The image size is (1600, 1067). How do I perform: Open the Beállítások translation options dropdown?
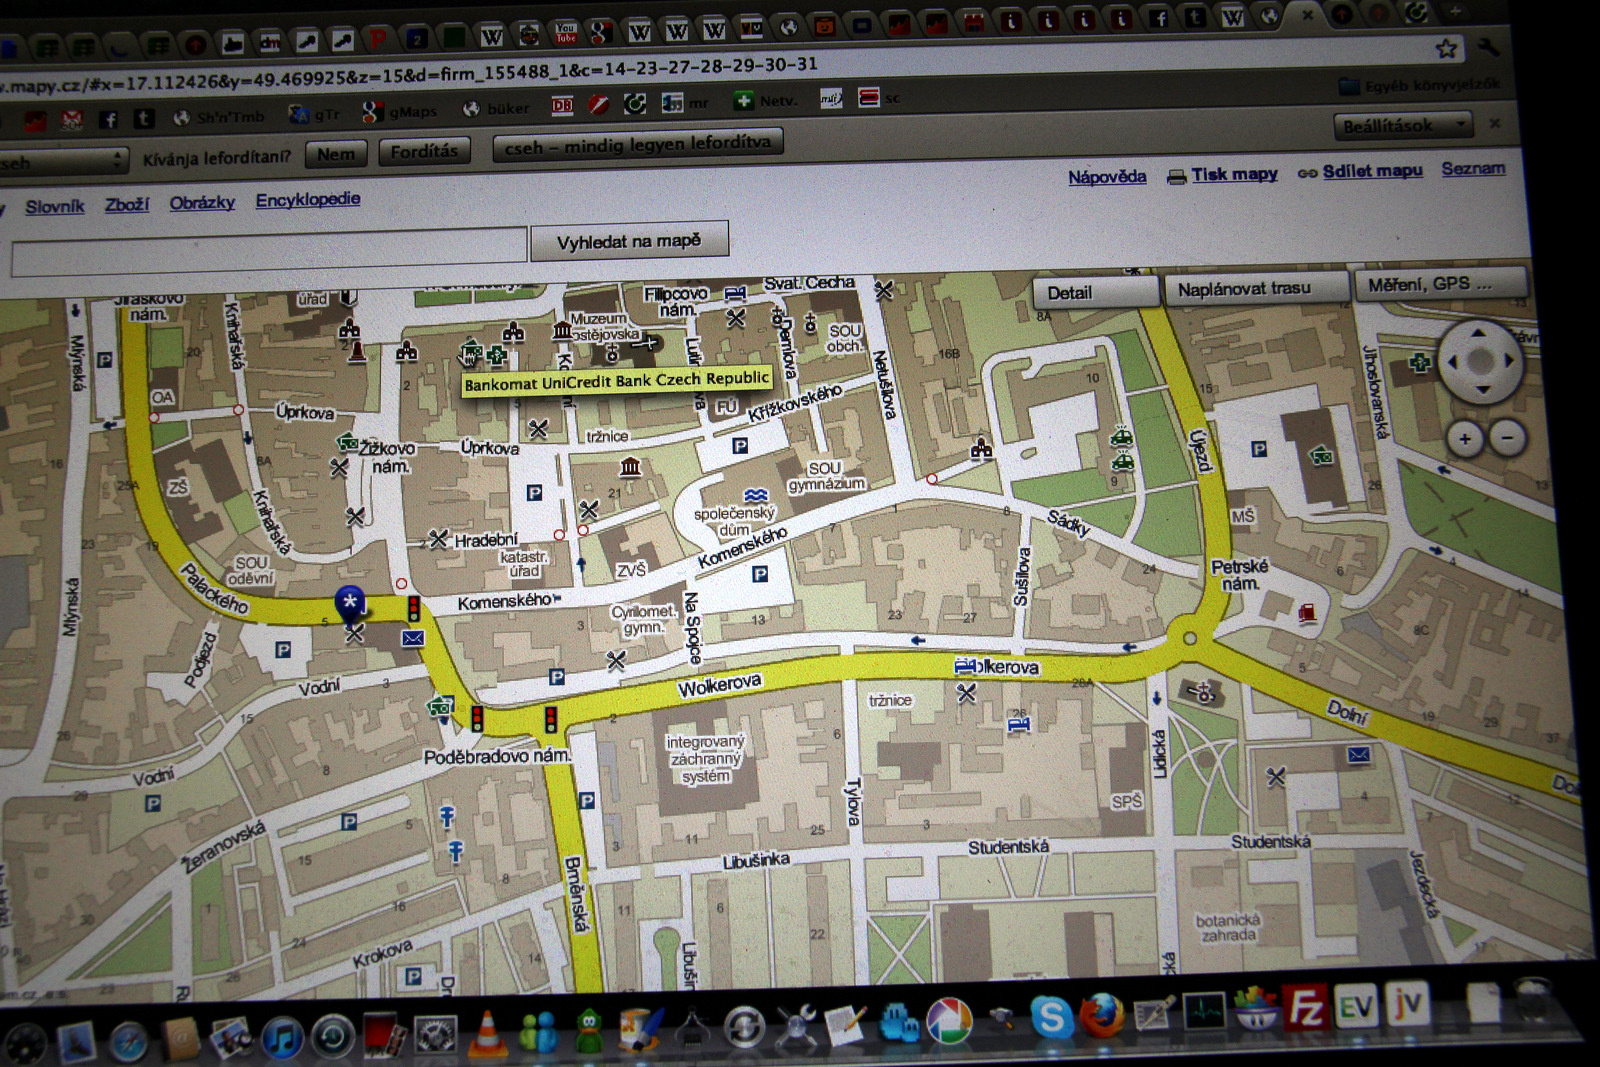(x=1403, y=126)
